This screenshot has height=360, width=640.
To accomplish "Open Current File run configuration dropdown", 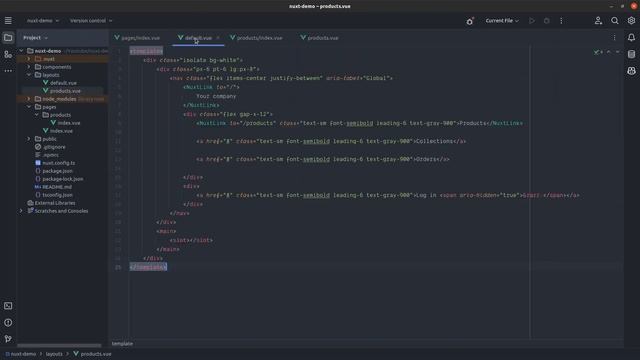I will [x=502, y=20].
